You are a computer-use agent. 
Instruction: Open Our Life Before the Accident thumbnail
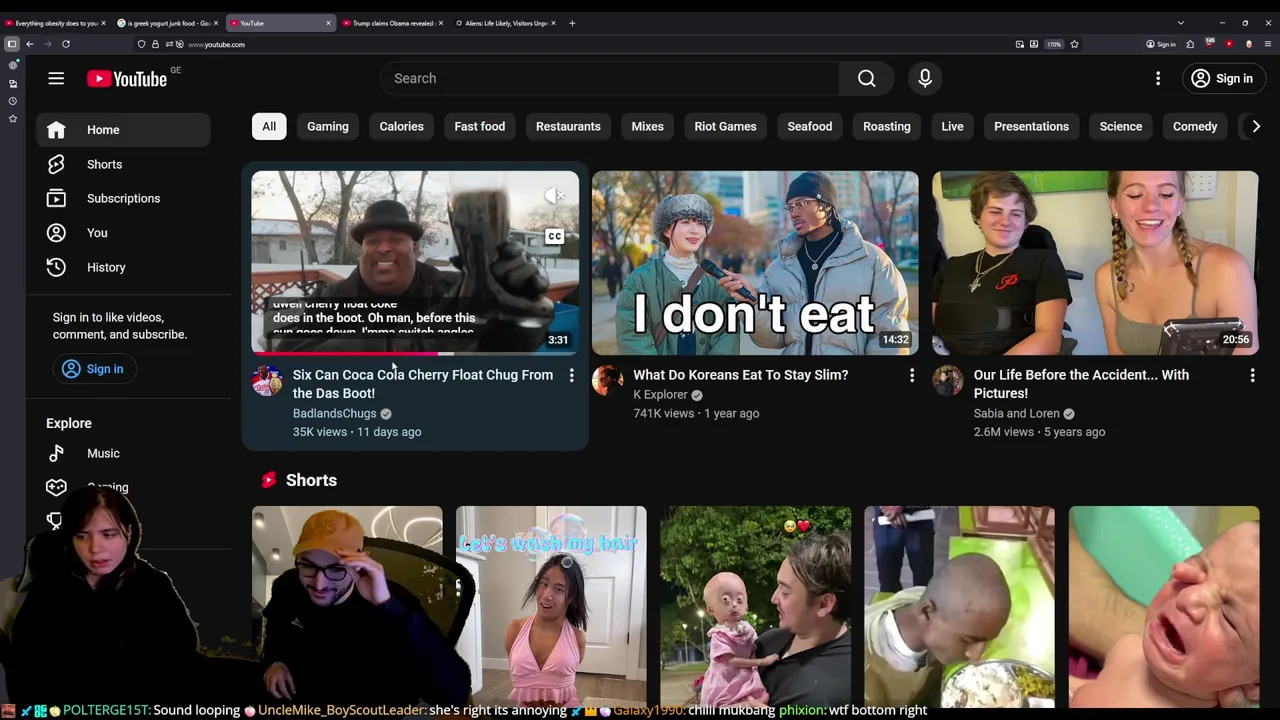tap(1095, 263)
